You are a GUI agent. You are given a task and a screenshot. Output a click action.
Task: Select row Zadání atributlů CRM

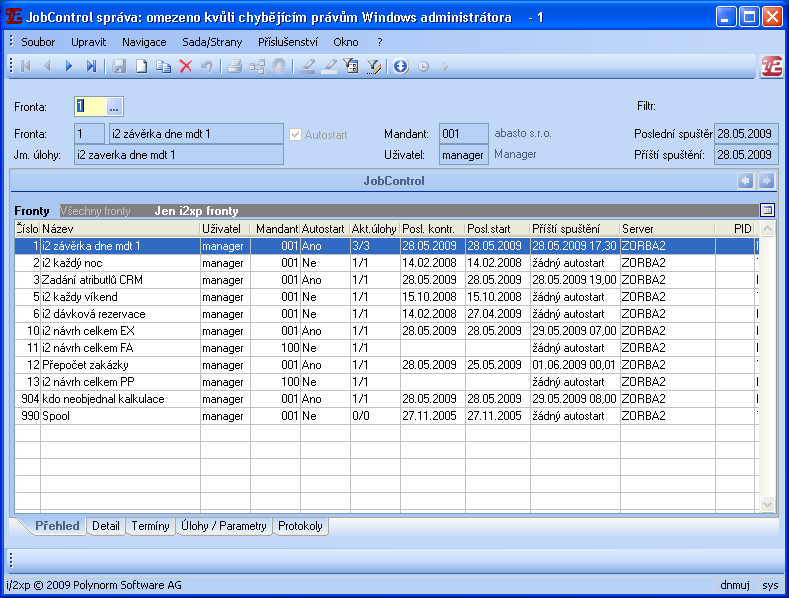[385, 280]
